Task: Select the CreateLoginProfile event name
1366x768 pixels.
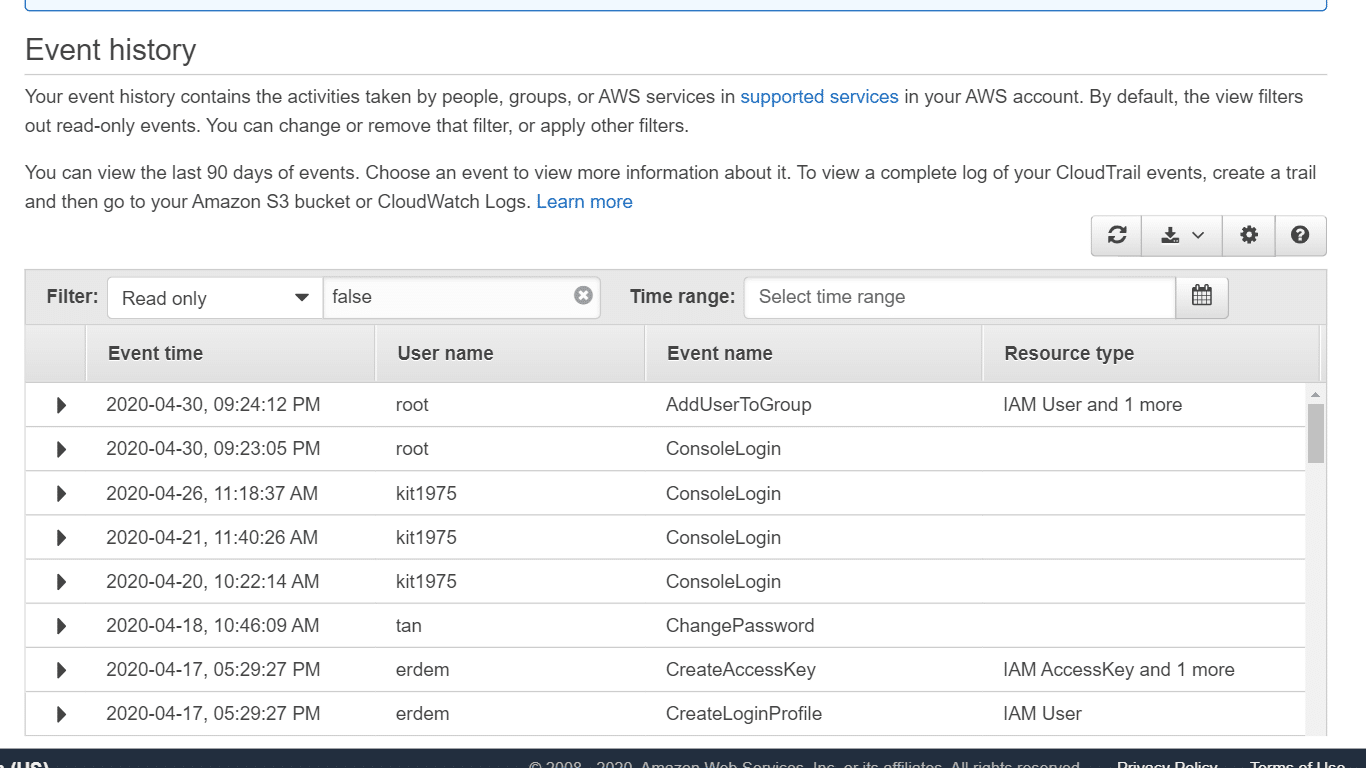Action: point(744,714)
